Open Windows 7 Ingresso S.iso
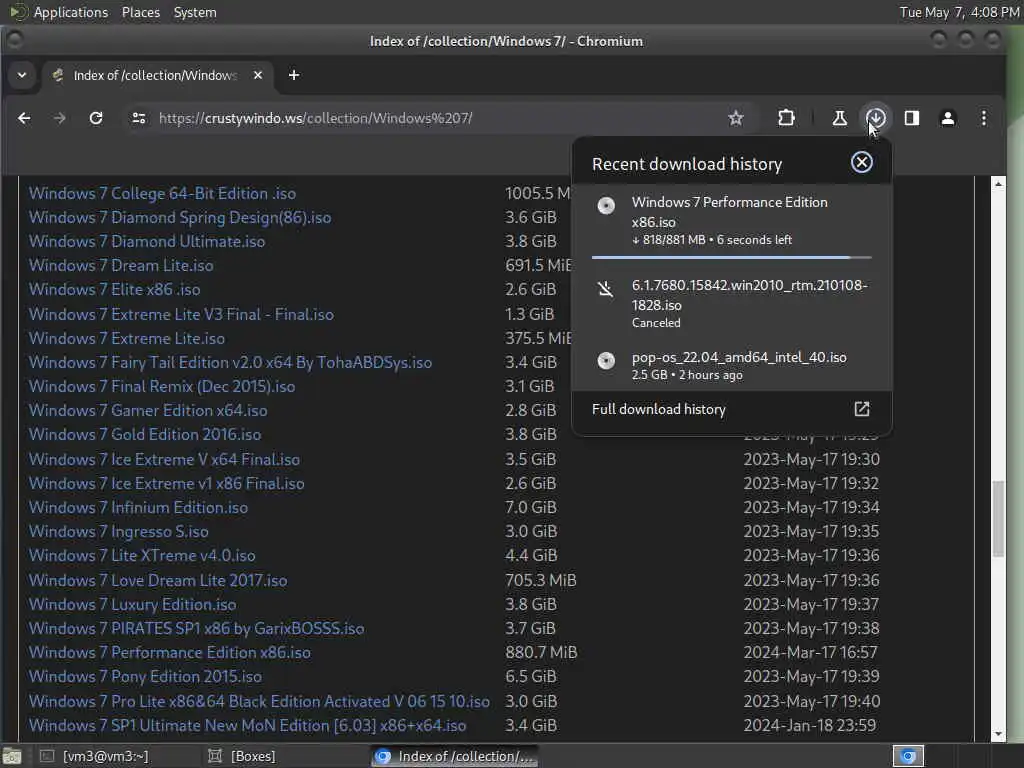This screenshot has height=768, width=1024. point(118,532)
